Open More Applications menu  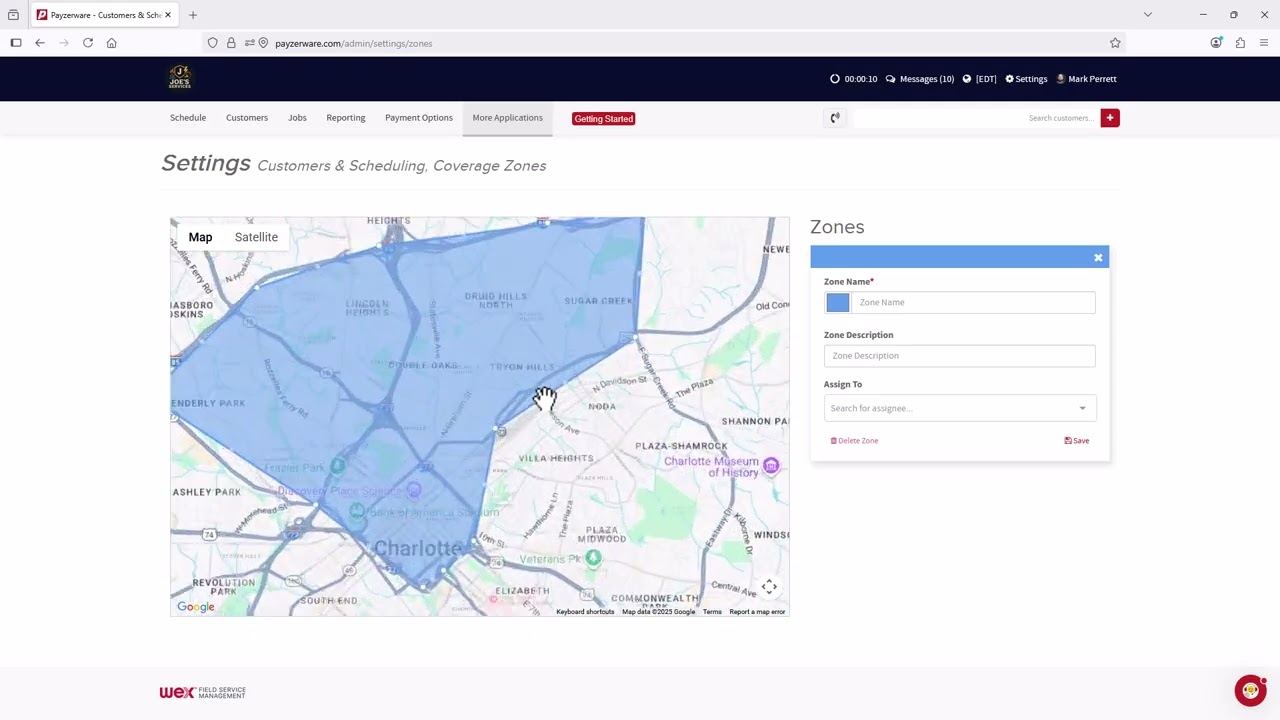(508, 118)
